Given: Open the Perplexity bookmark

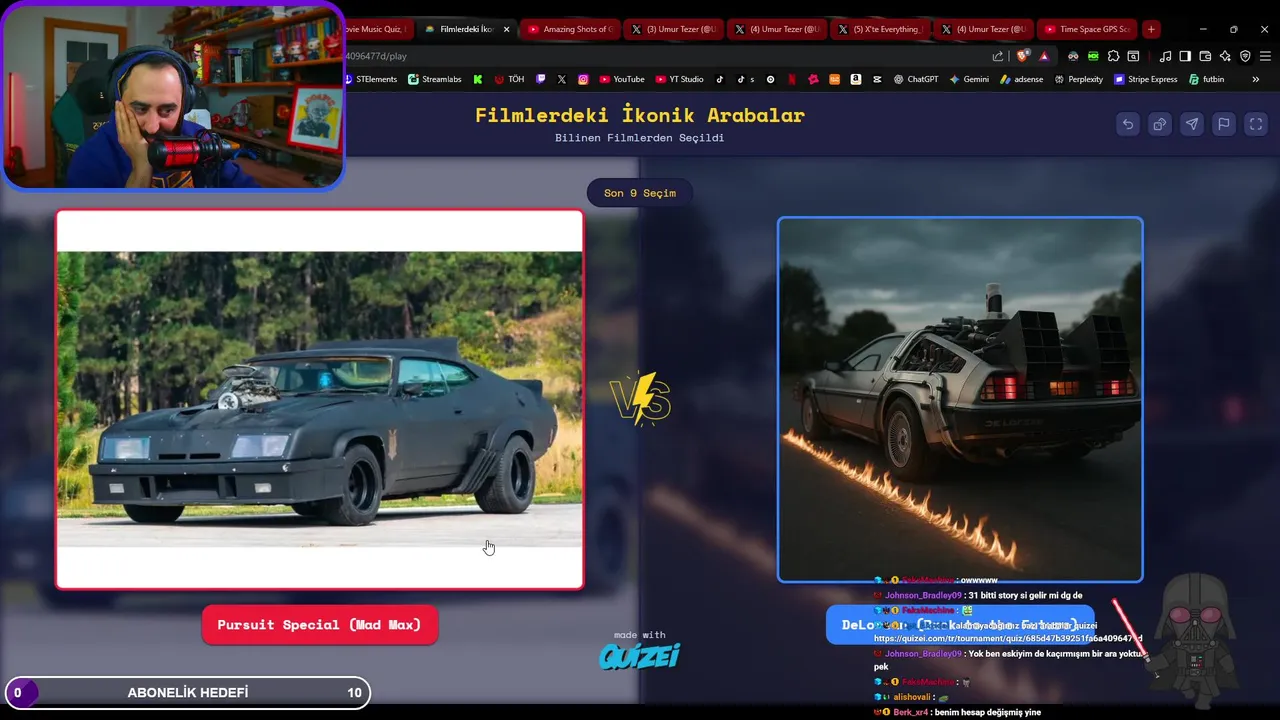Looking at the screenshot, I should pyautogui.click(x=1079, y=79).
